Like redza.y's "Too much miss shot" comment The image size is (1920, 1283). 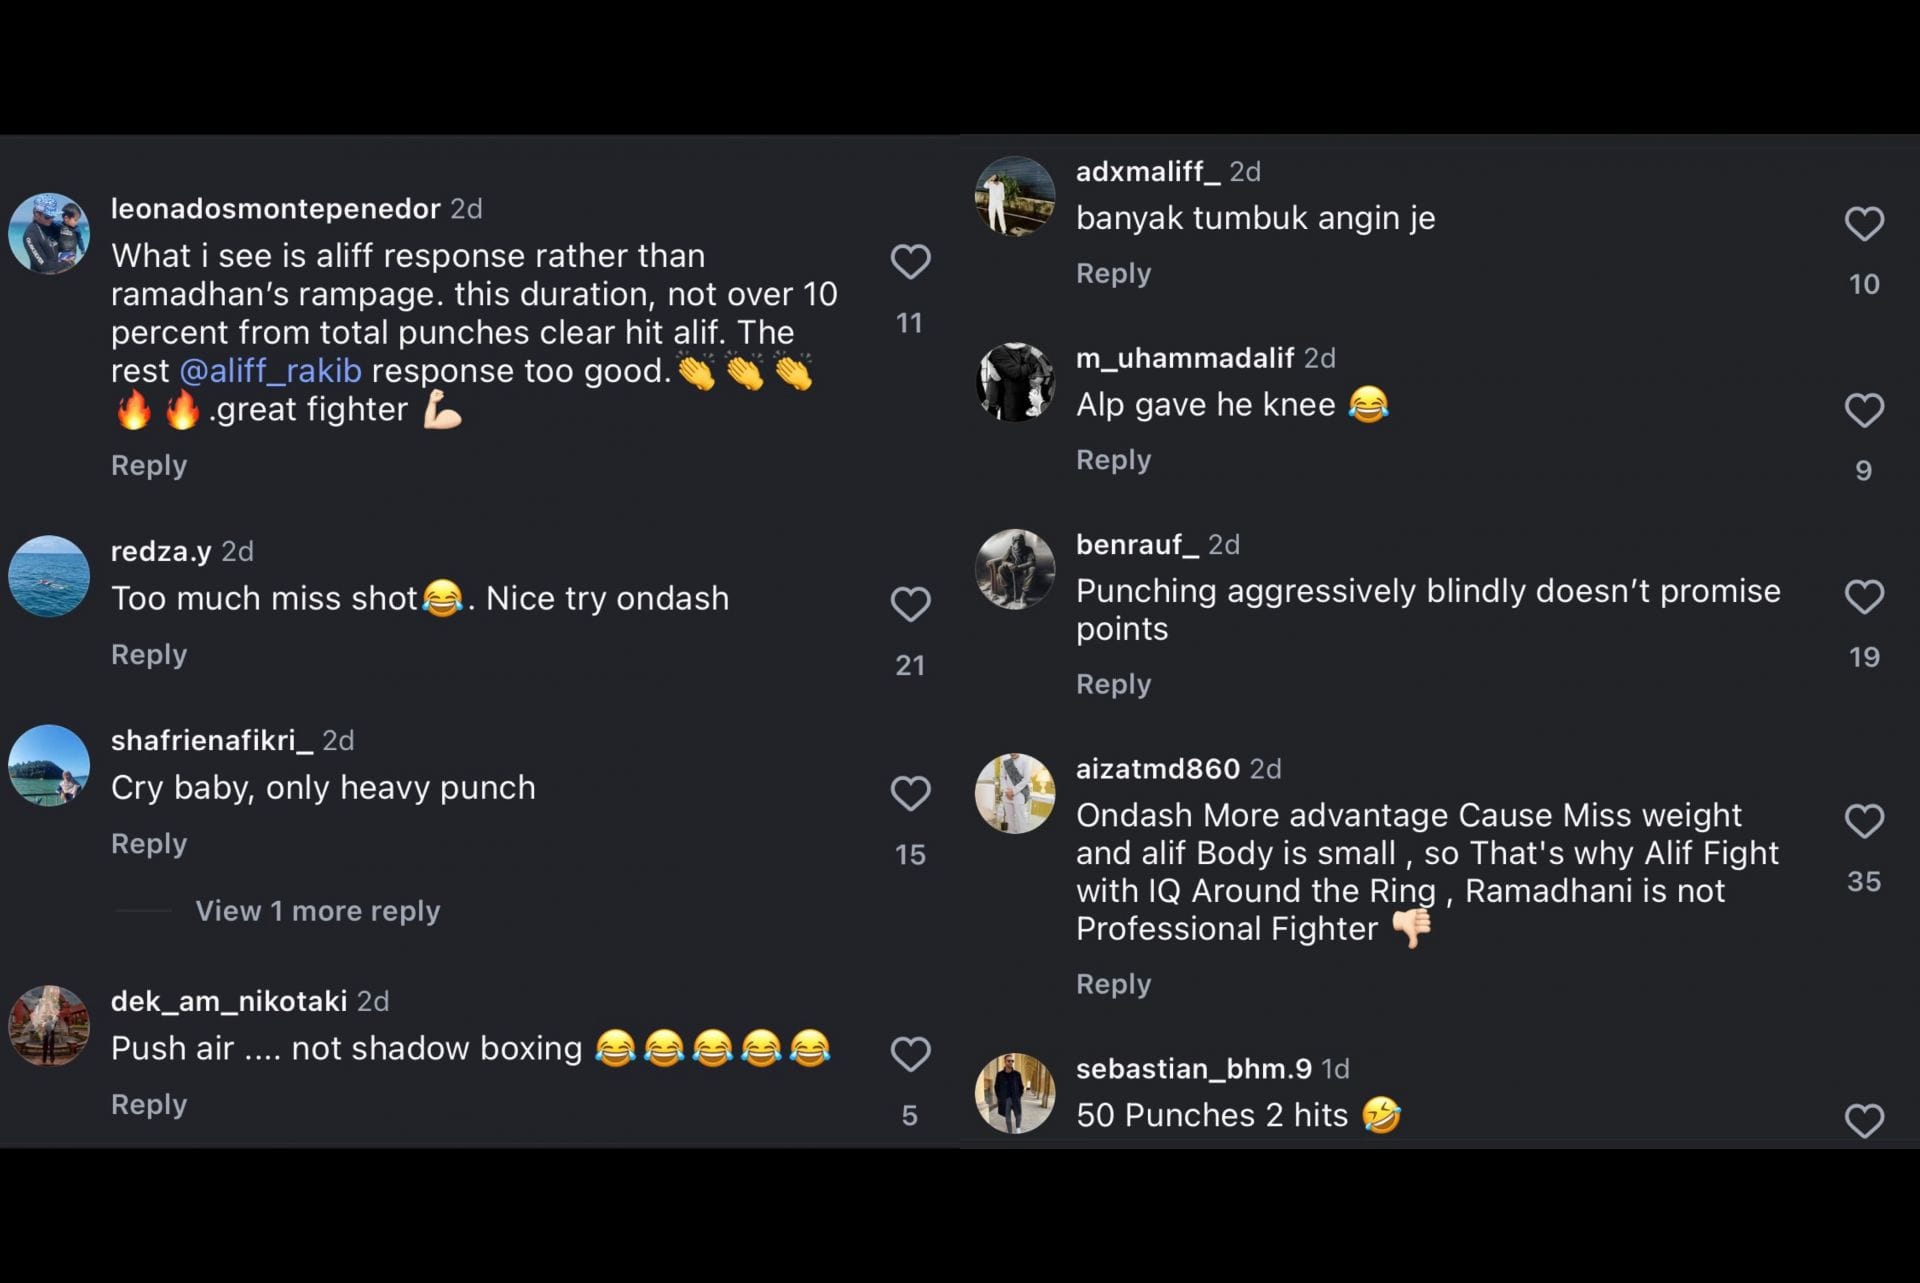(x=909, y=604)
